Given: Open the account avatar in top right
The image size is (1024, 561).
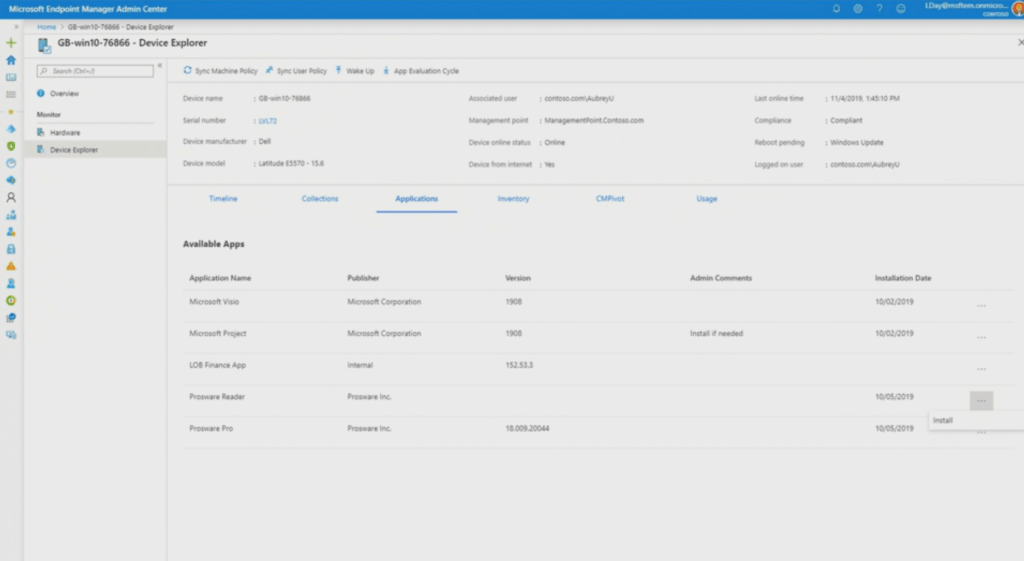Looking at the screenshot, I should click(x=1017, y=8).
